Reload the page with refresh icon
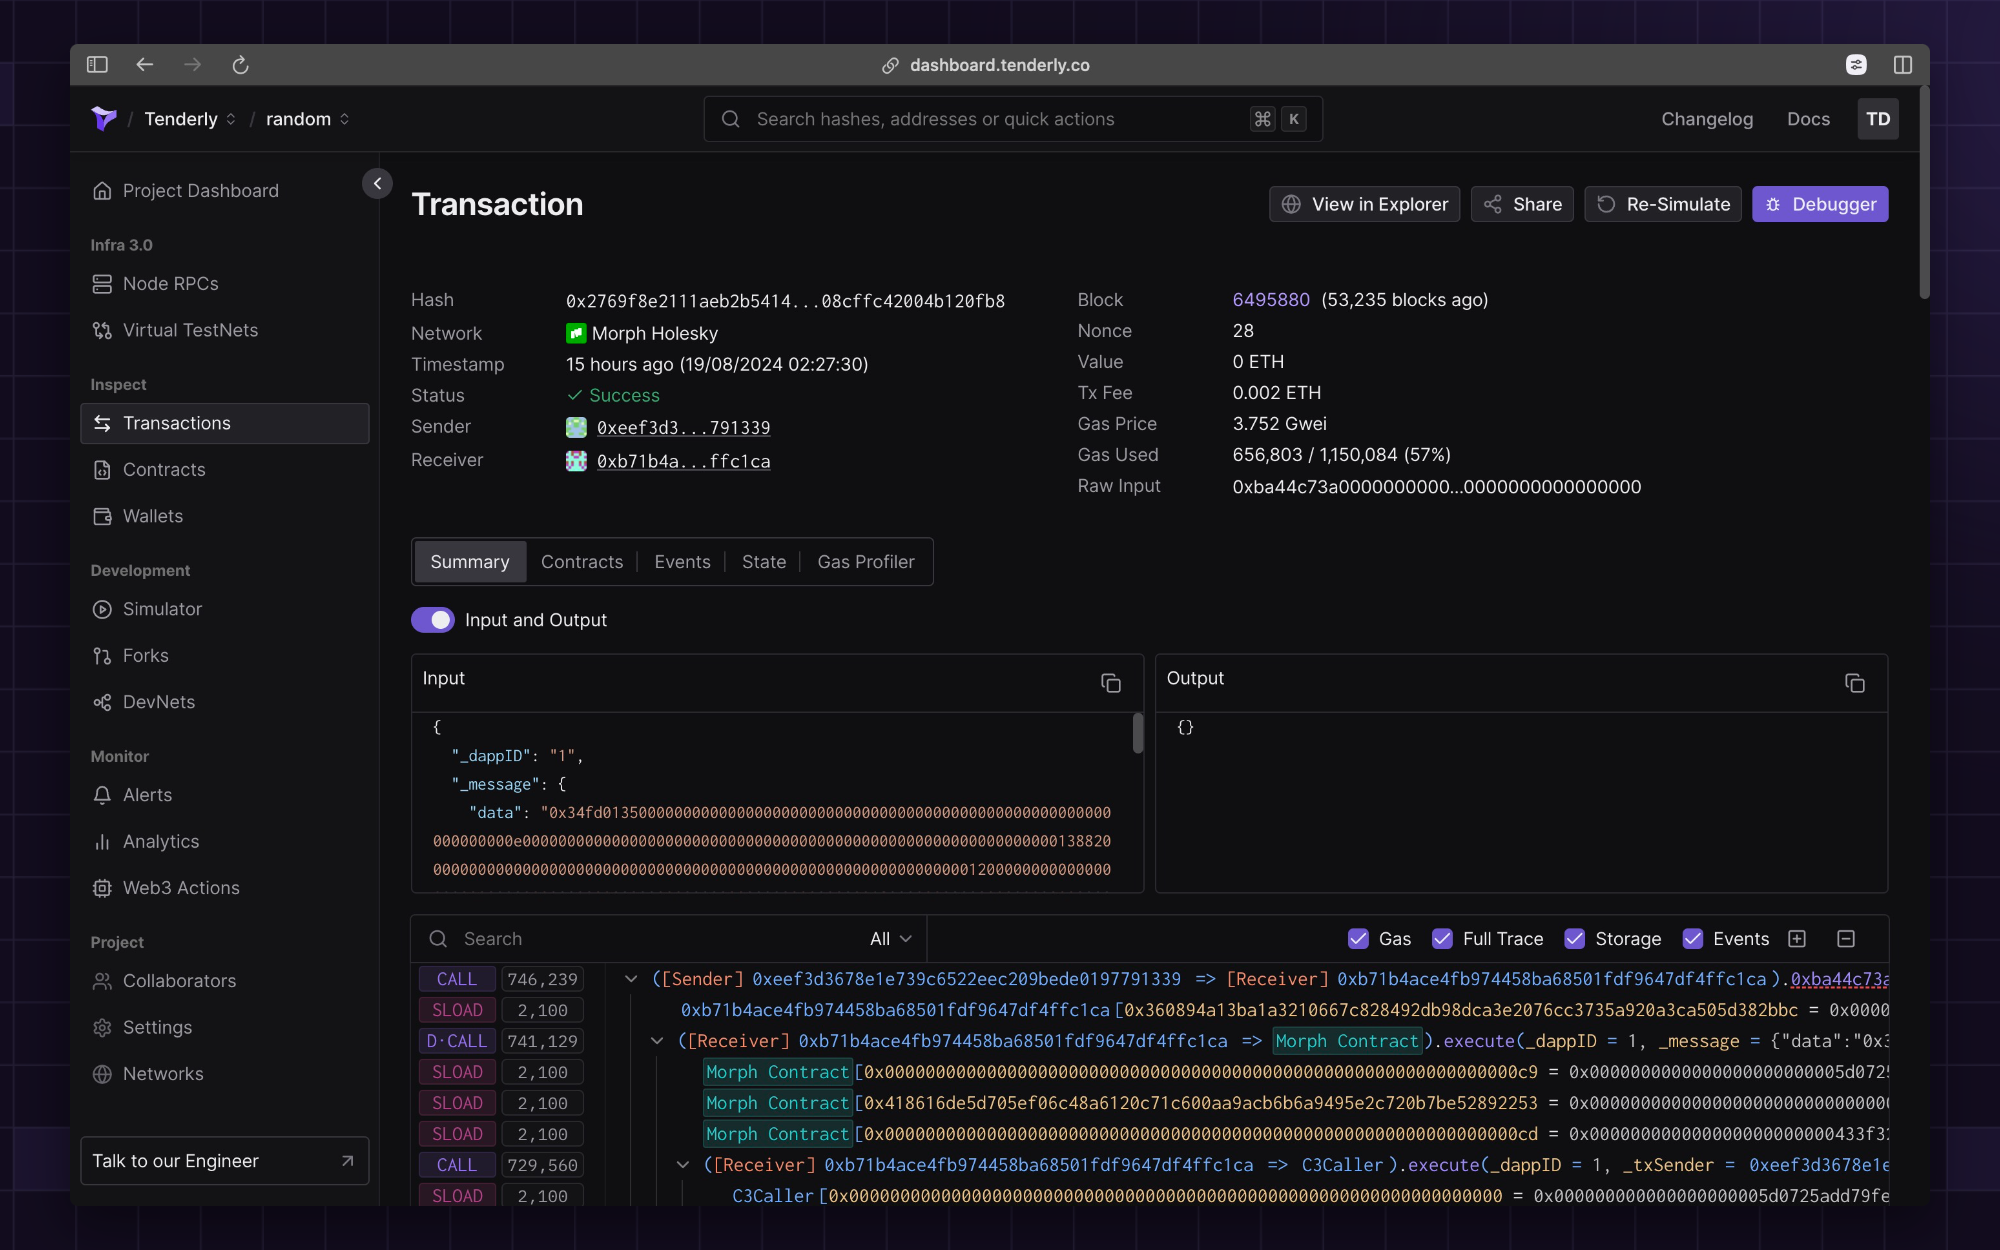Image resolution: width=2000 pixels, height=1250 pixels. 240,65
